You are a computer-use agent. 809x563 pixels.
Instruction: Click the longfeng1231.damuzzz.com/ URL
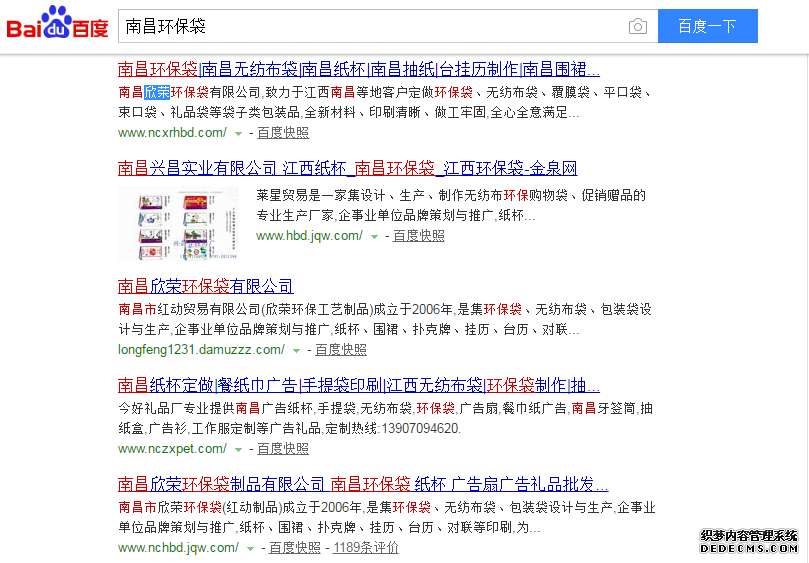click(x=201, y=350)
